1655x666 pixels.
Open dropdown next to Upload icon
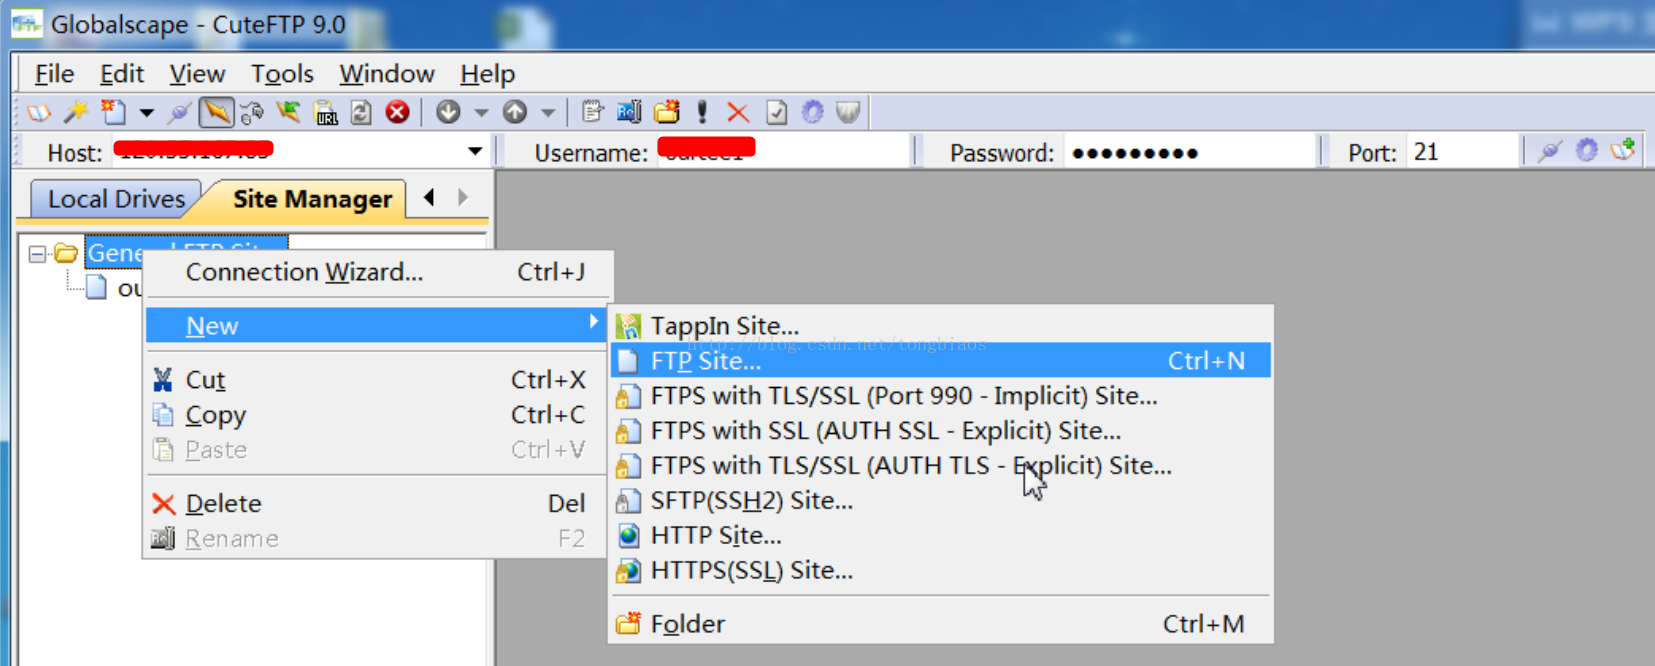click(x=548, y=113)
